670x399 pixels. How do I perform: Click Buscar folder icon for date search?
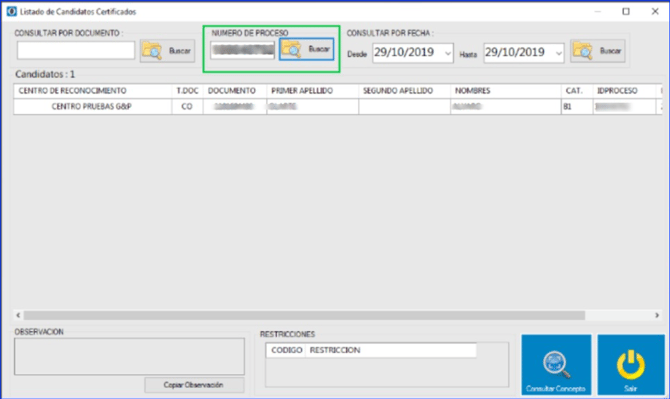582,51
